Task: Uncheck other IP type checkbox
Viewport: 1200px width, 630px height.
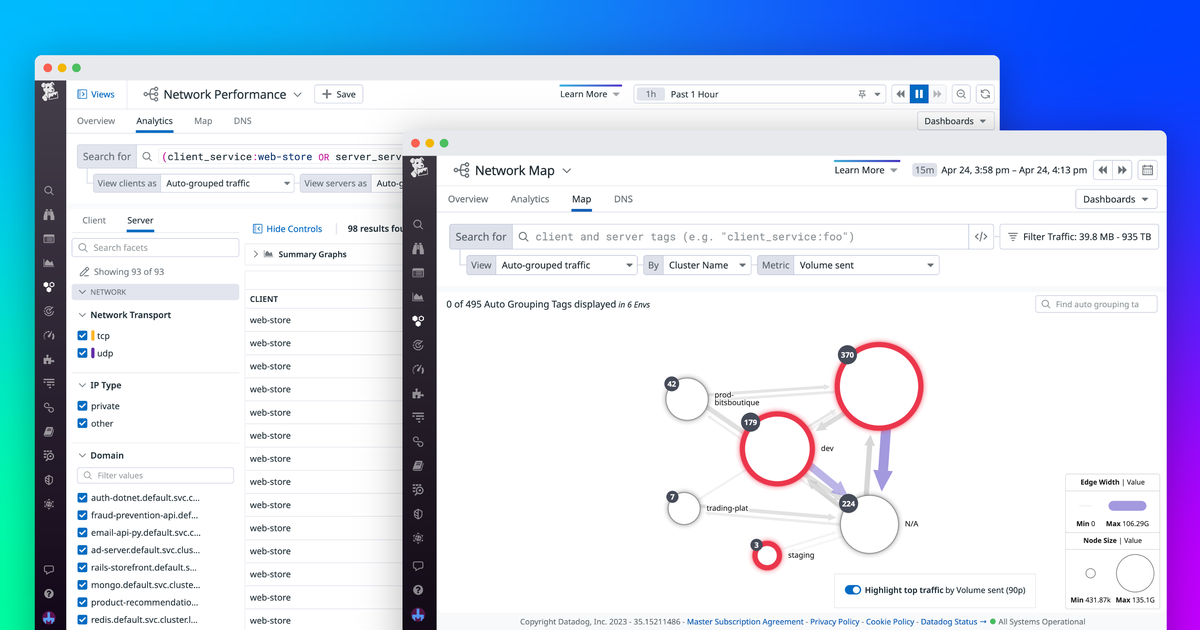Action: coord(83,423)
